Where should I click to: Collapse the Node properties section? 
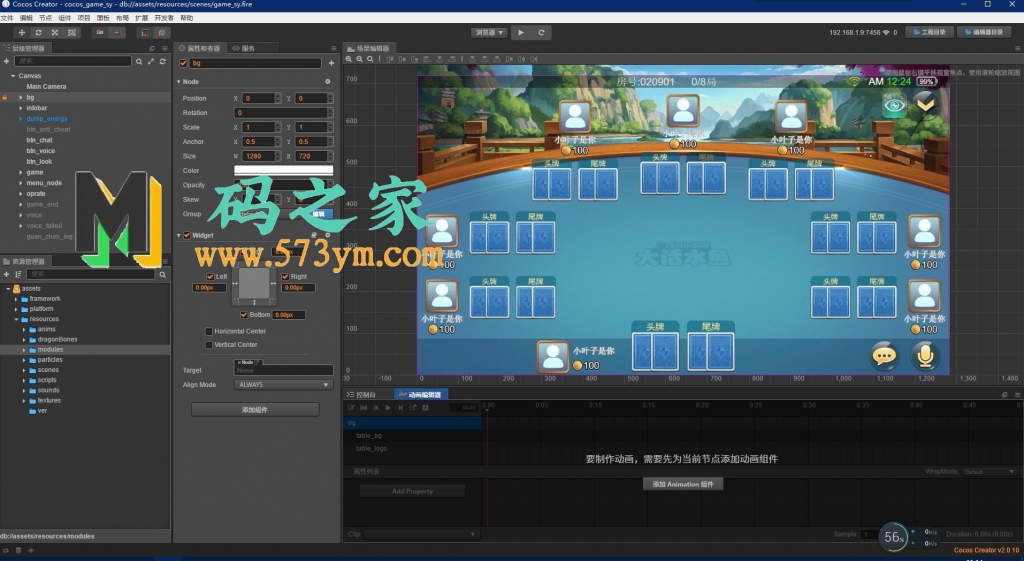coord(178,82)
